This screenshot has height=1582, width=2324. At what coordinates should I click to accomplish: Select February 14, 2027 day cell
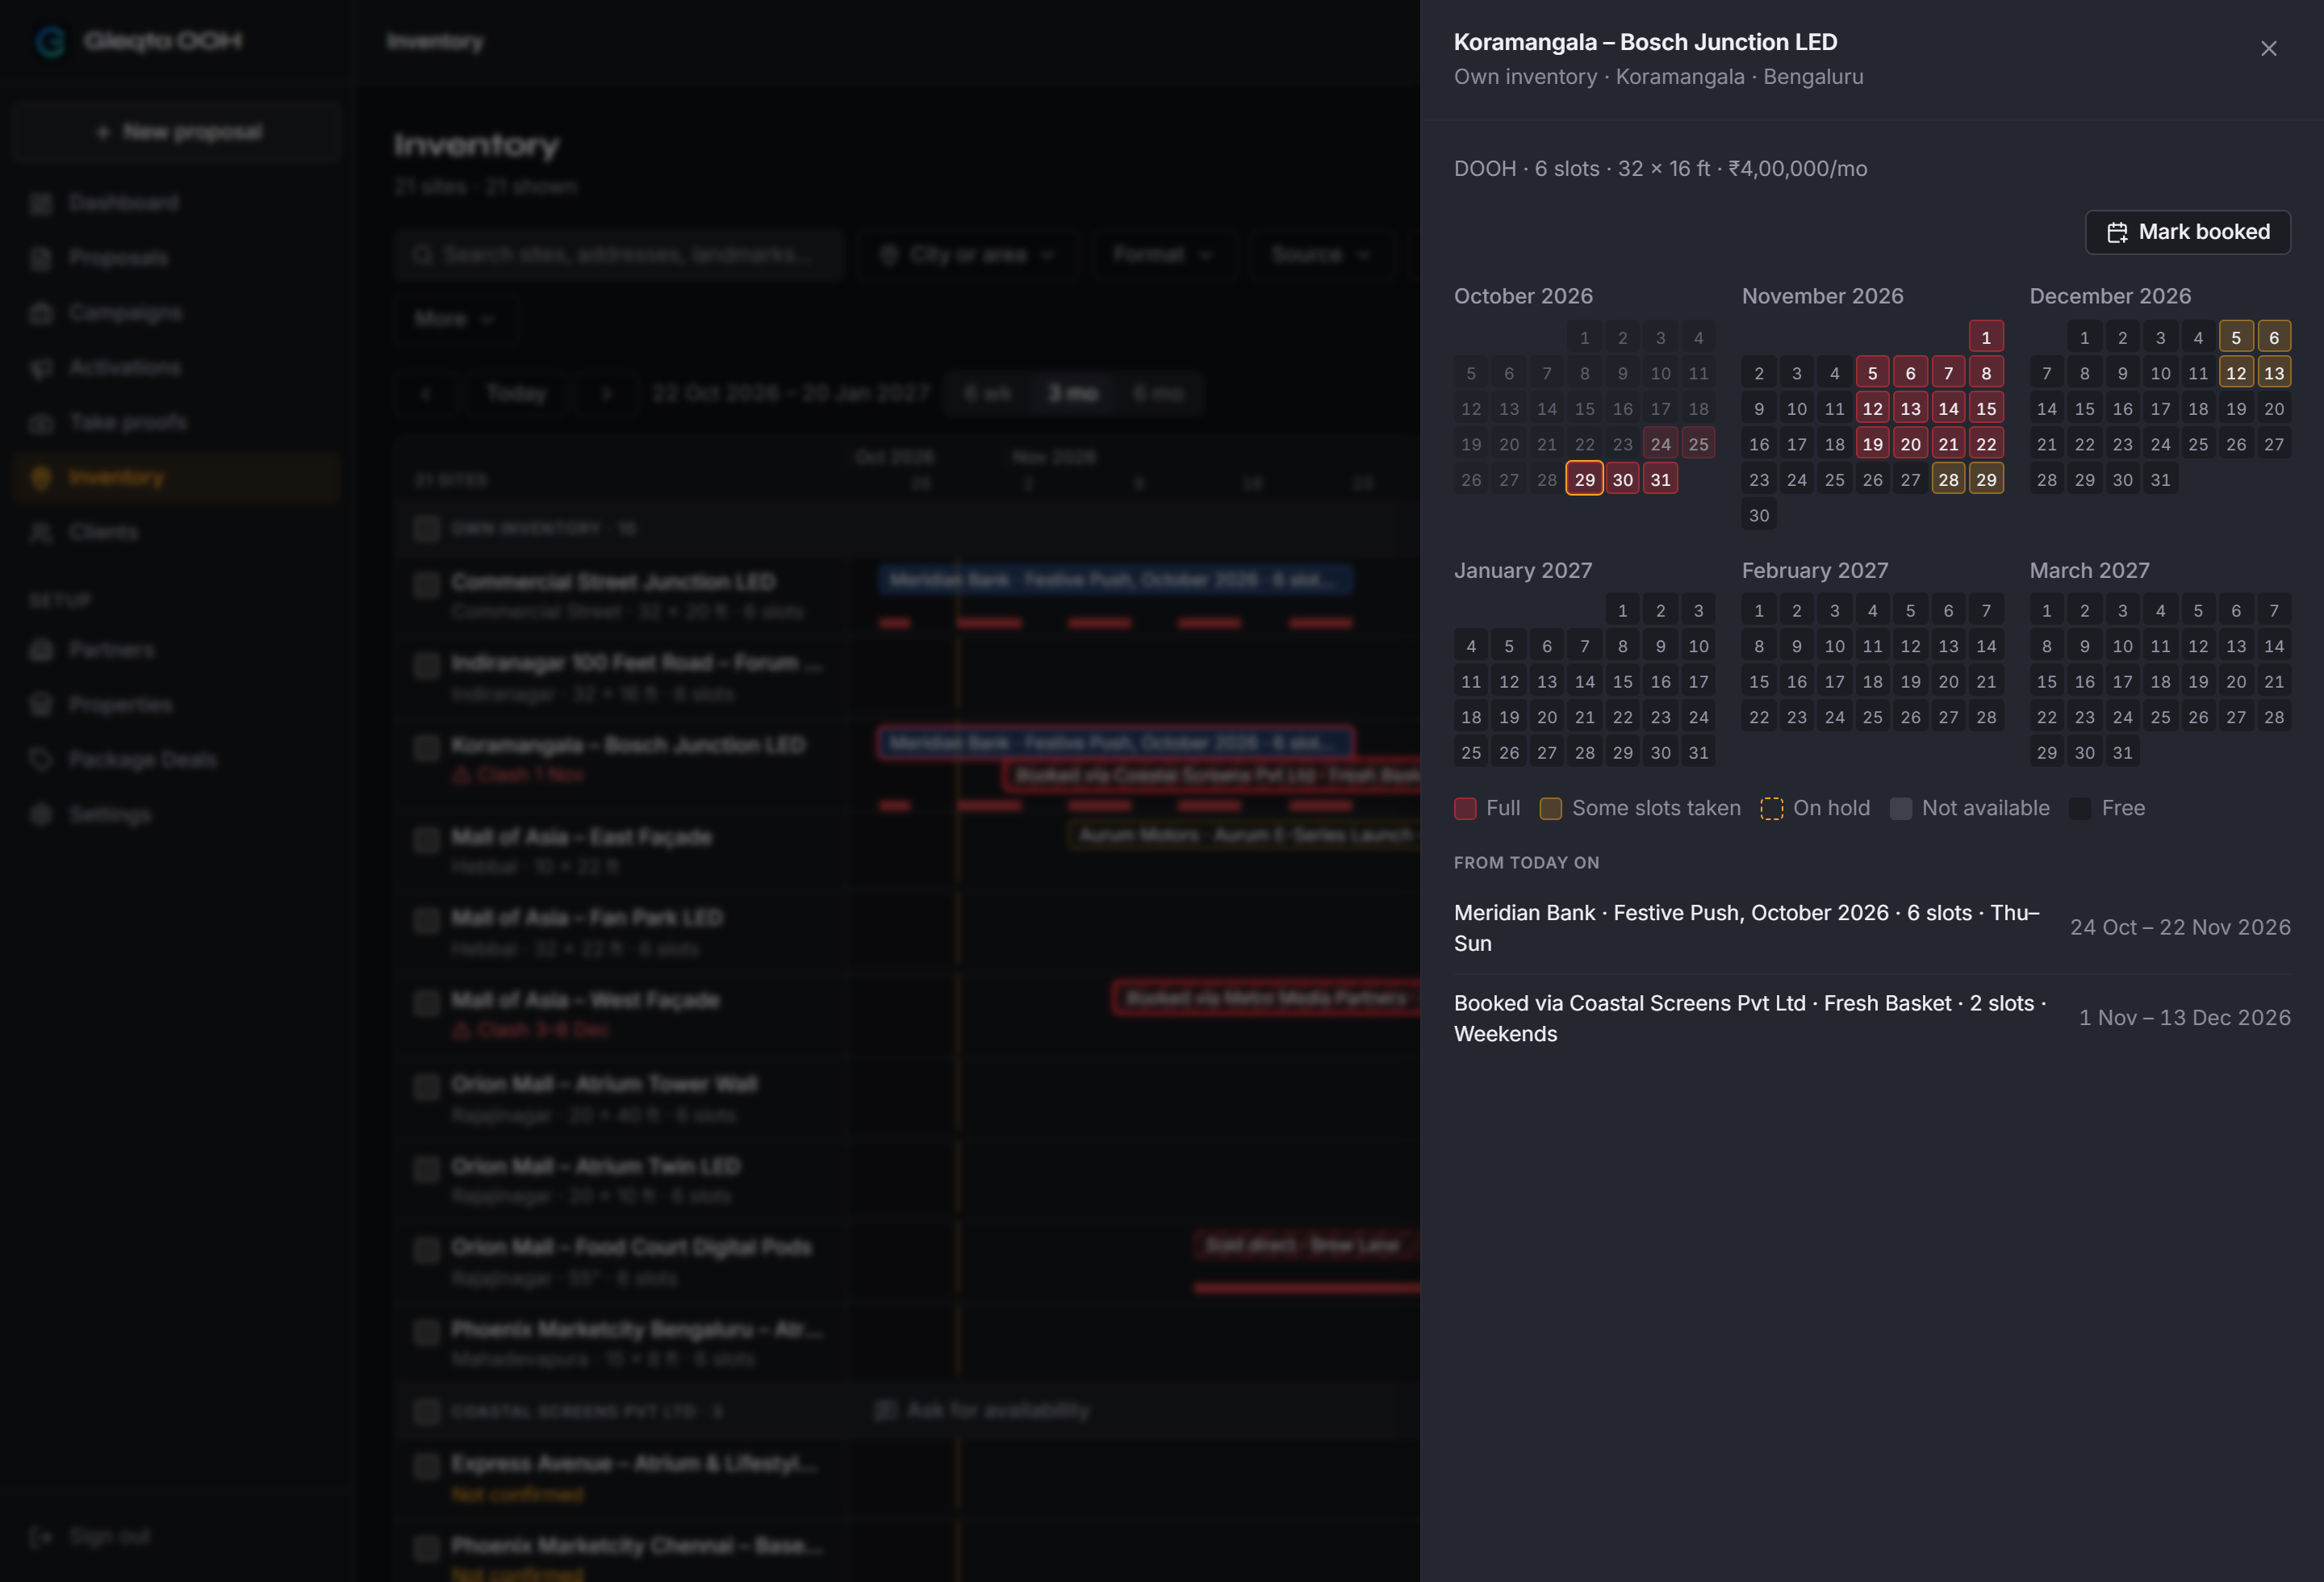click(x=1986, y=646)
